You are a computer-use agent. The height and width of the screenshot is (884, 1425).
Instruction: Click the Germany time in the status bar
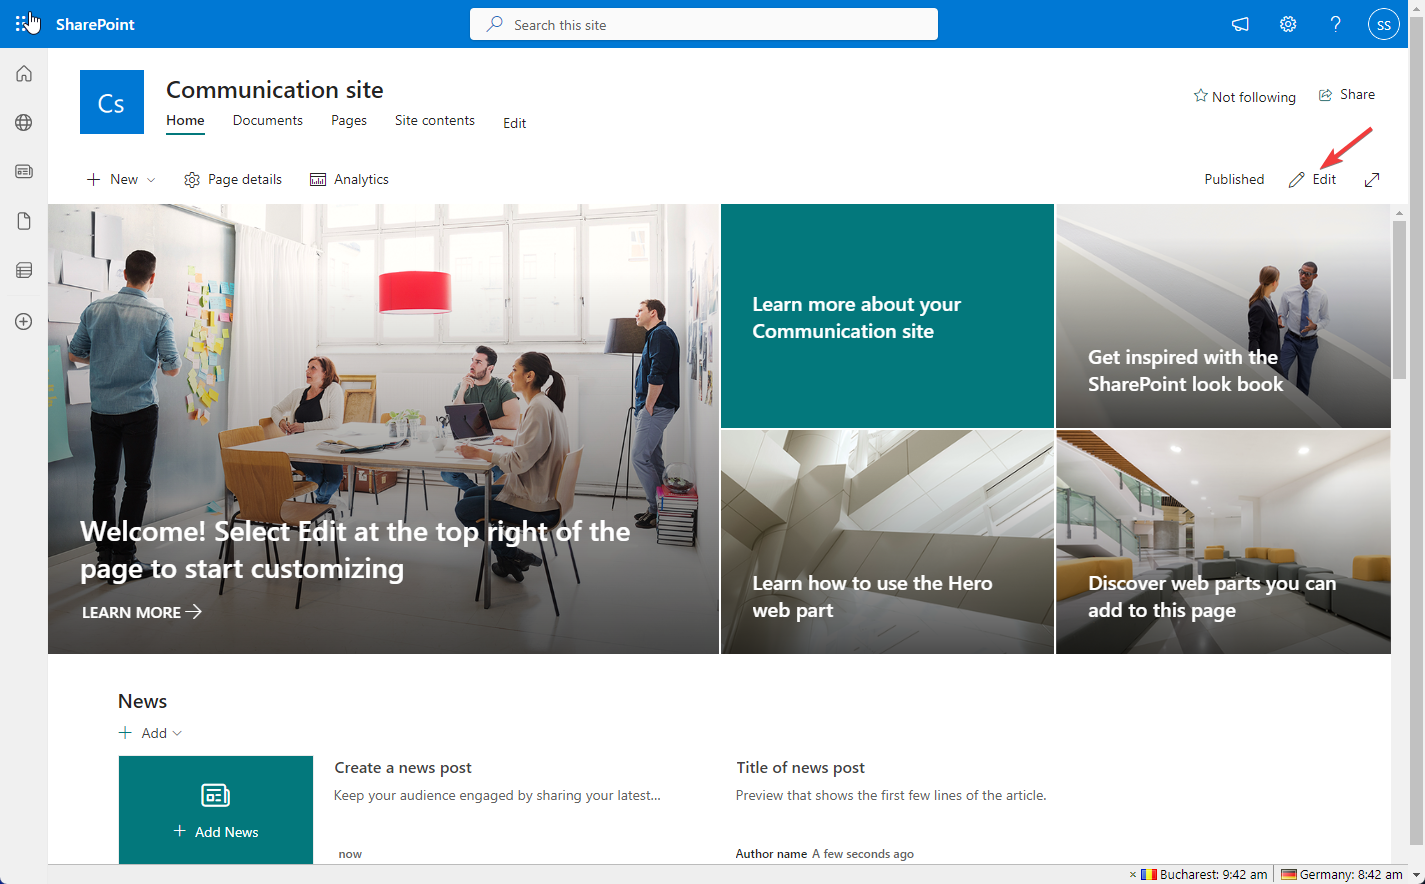1351,875
